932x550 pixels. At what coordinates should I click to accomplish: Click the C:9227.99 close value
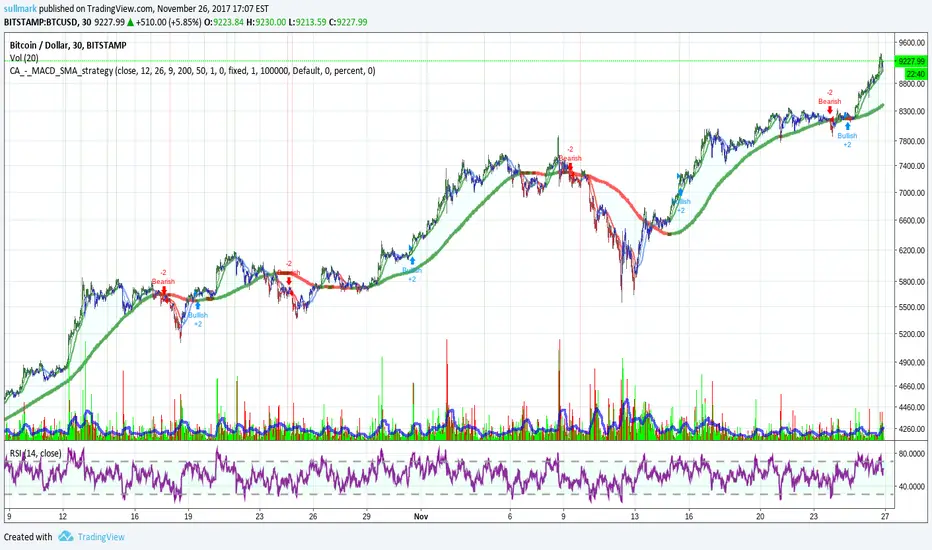pos(348,22)
